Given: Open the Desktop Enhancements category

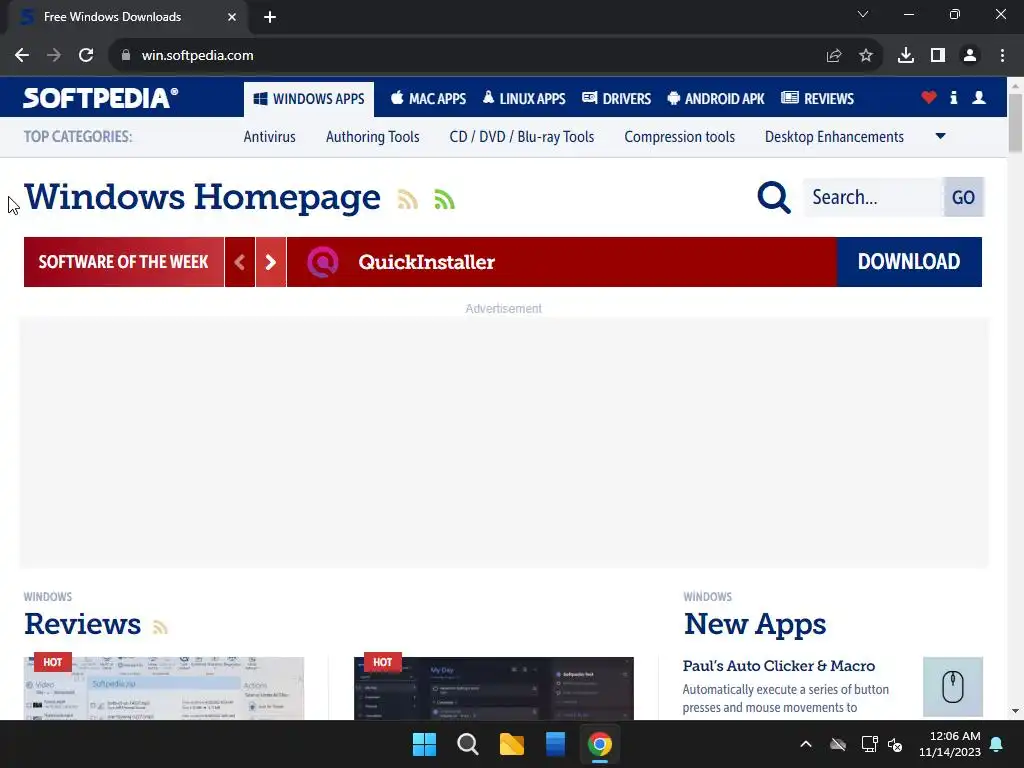Looking at the screenshot, I should 835,137.
